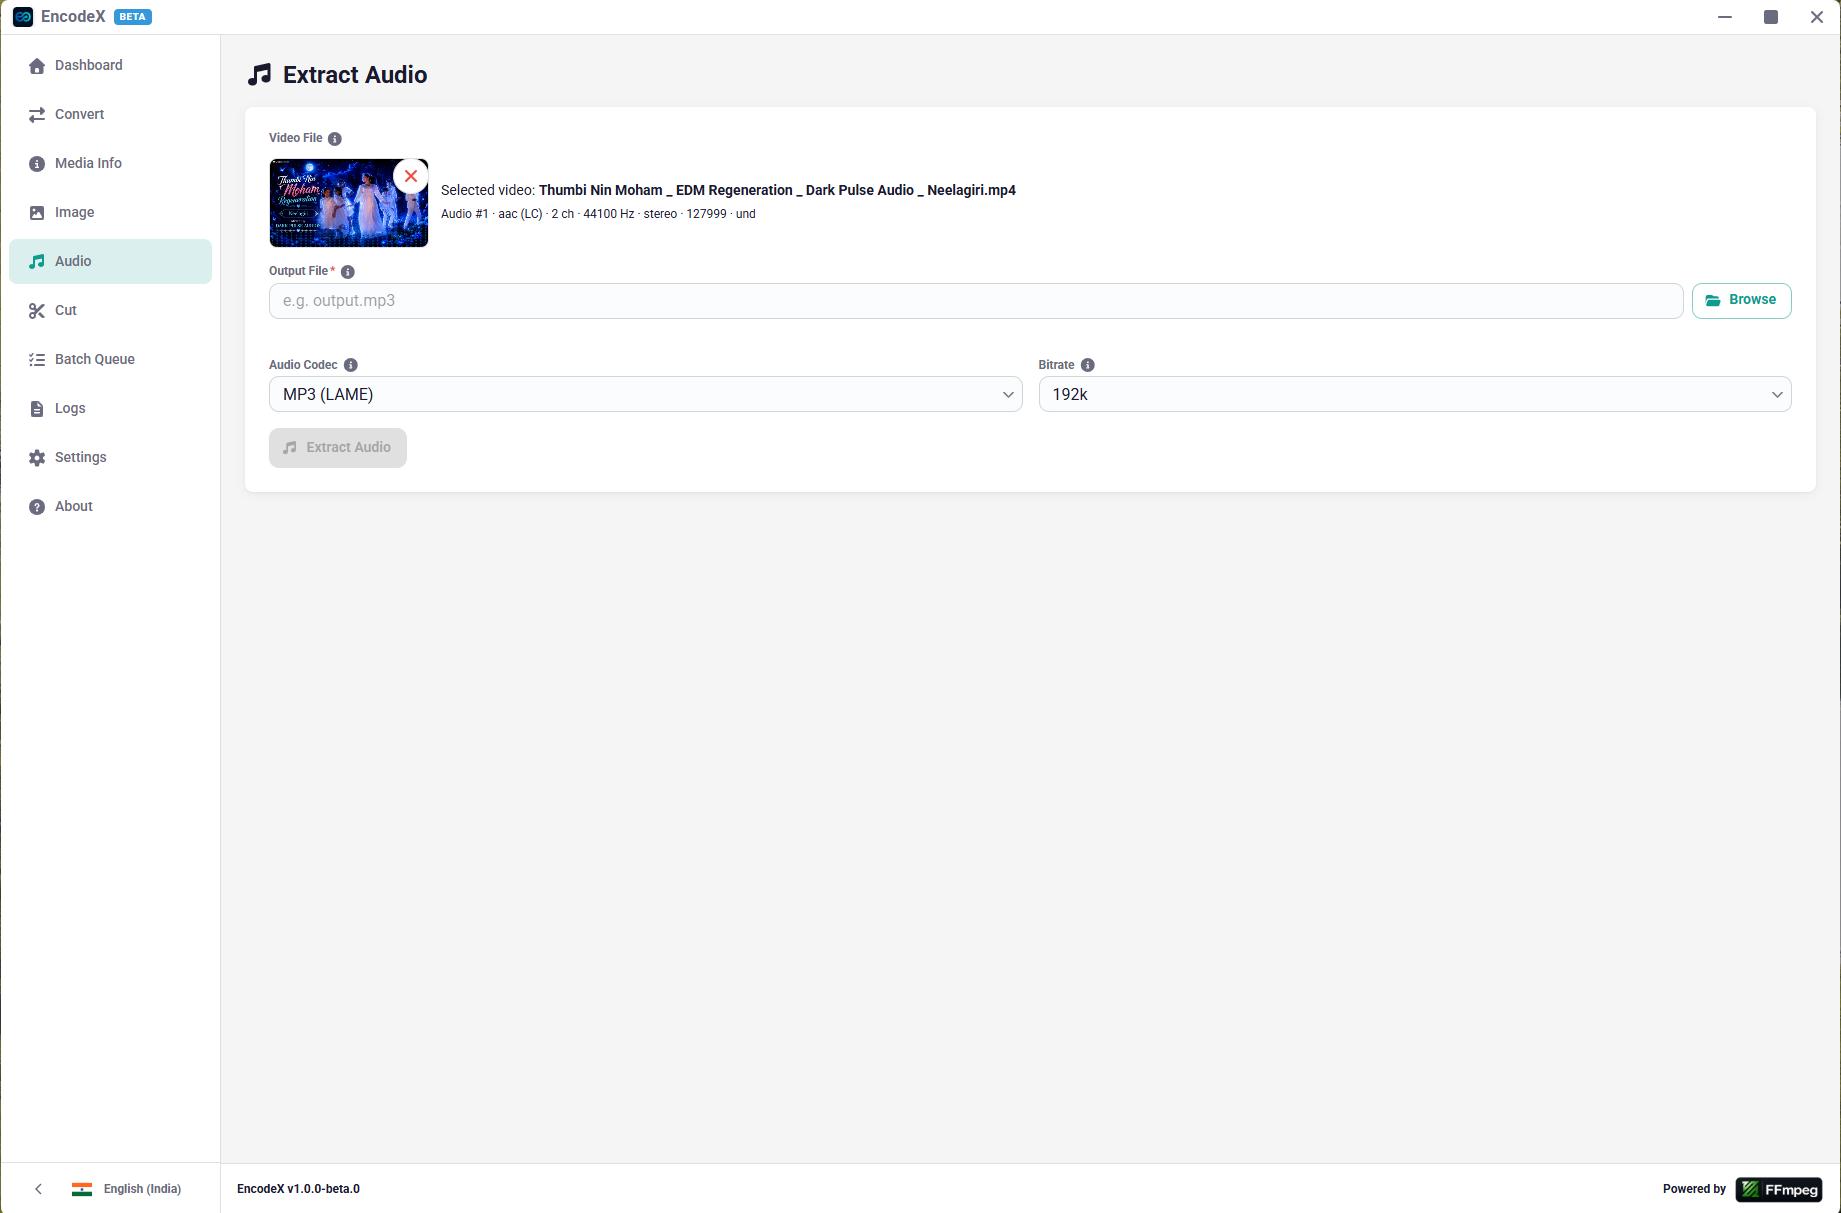The image size is (1841, 1213).
Task: Close the EncodeX window
Action: (1817, 17)
